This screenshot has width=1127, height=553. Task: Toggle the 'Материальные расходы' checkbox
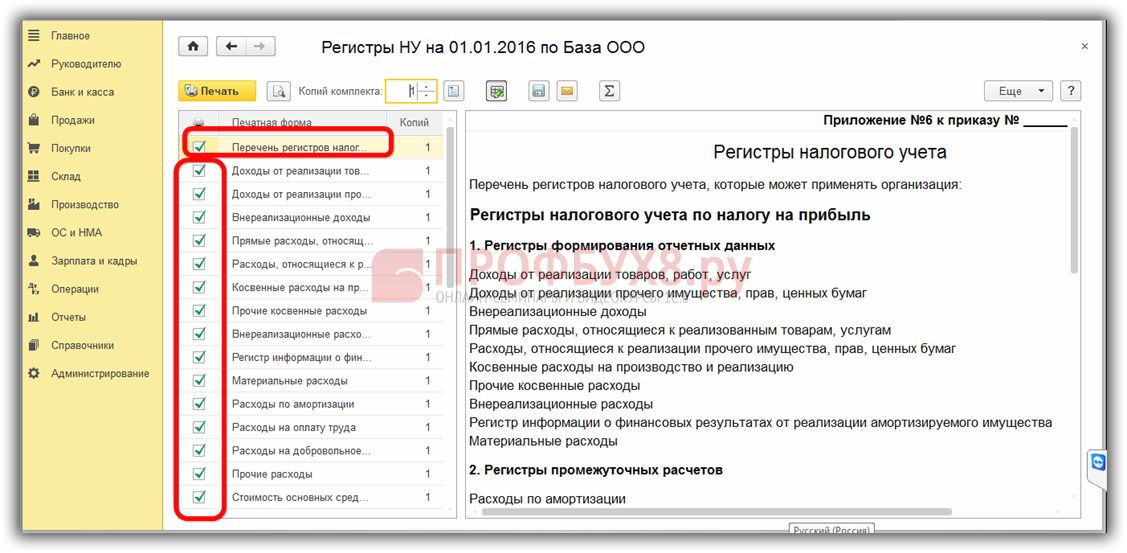pyautogui.click(x=199, y=381)
